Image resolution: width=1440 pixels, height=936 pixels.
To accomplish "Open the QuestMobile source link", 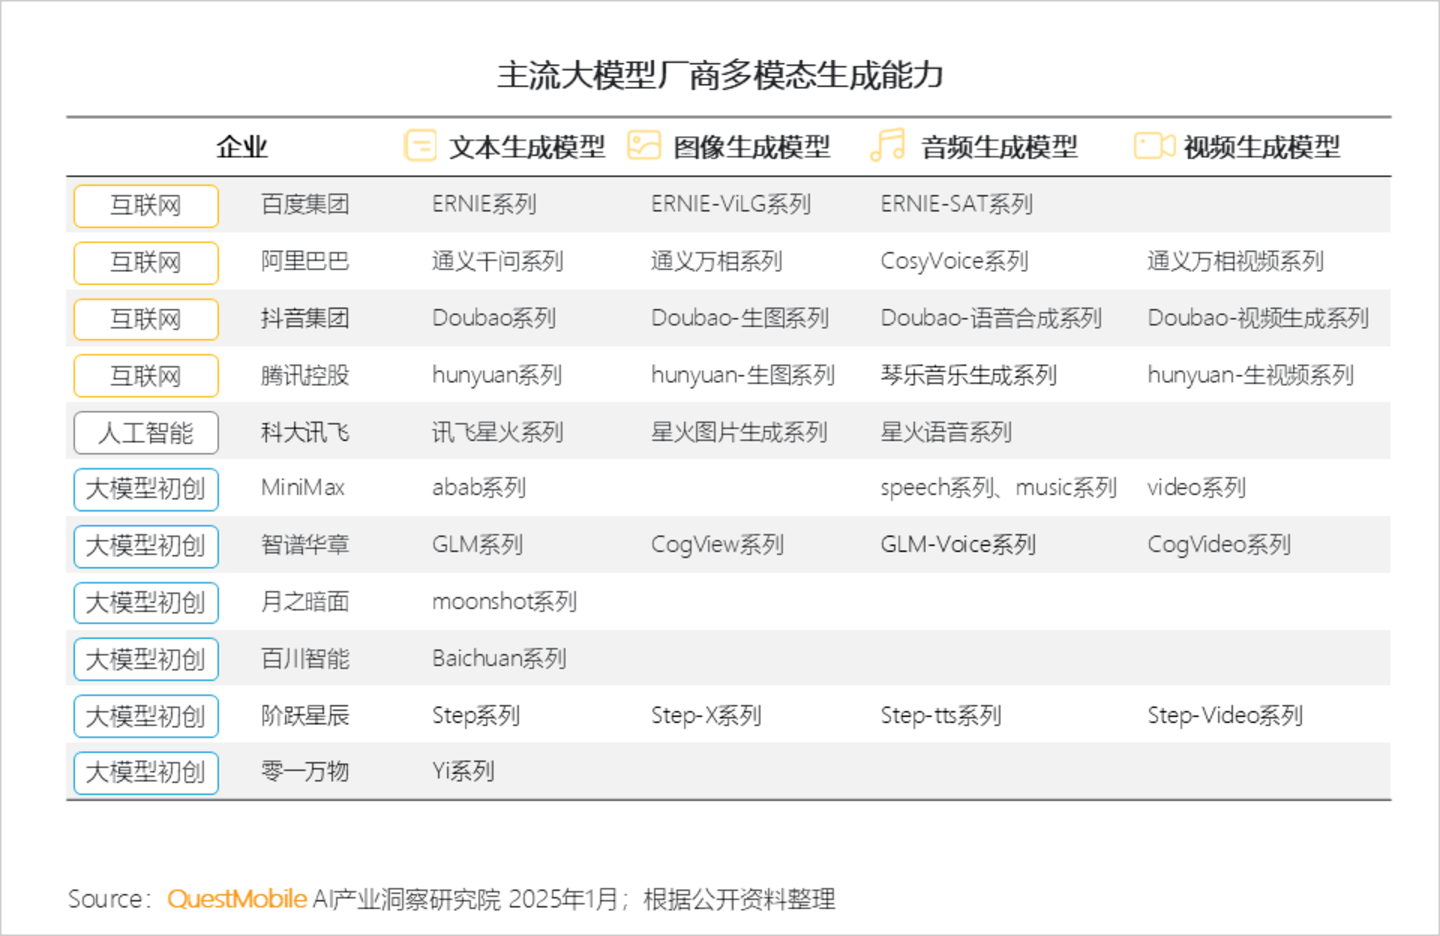I will point(237,899).
